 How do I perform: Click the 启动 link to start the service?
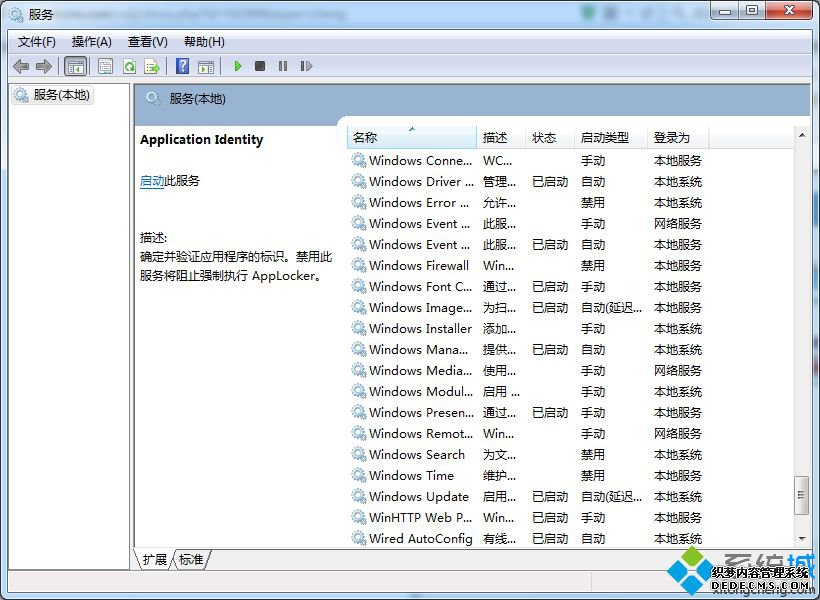click(x=152, y=181)
